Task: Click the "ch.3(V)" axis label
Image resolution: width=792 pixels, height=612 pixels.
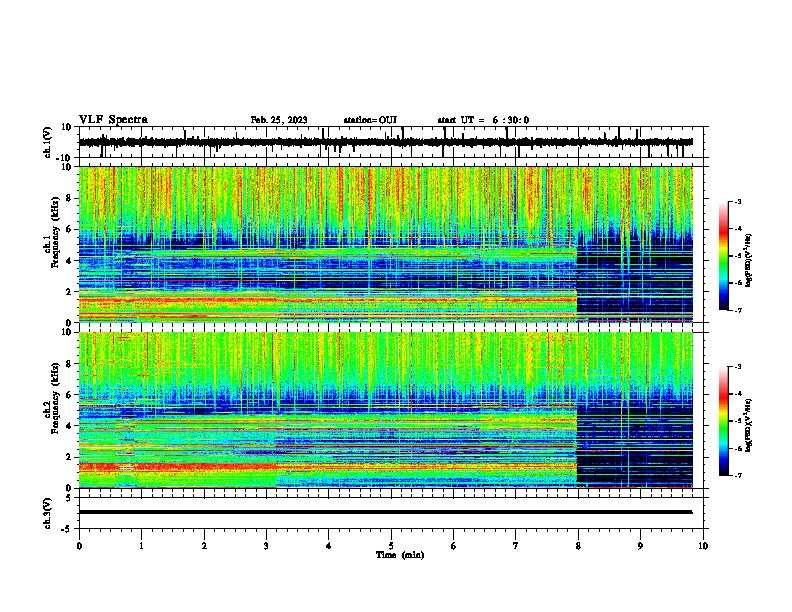Action: pyautogui.click(x=48, y=513)
